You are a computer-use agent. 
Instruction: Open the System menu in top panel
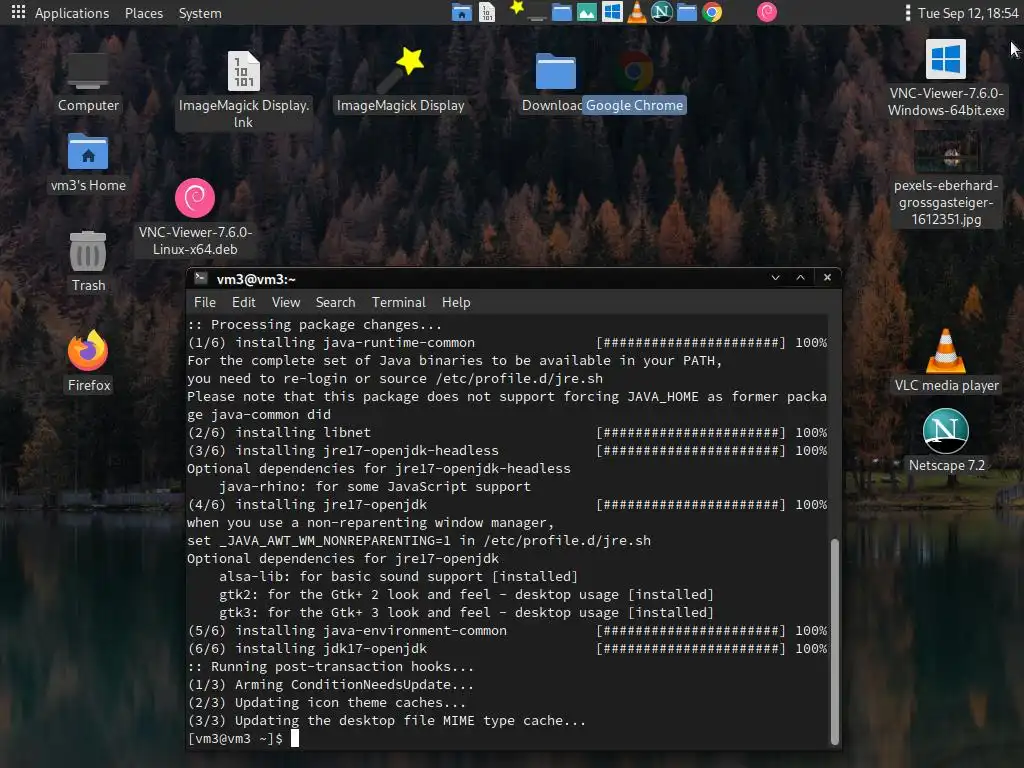click(x=200, y=13)
